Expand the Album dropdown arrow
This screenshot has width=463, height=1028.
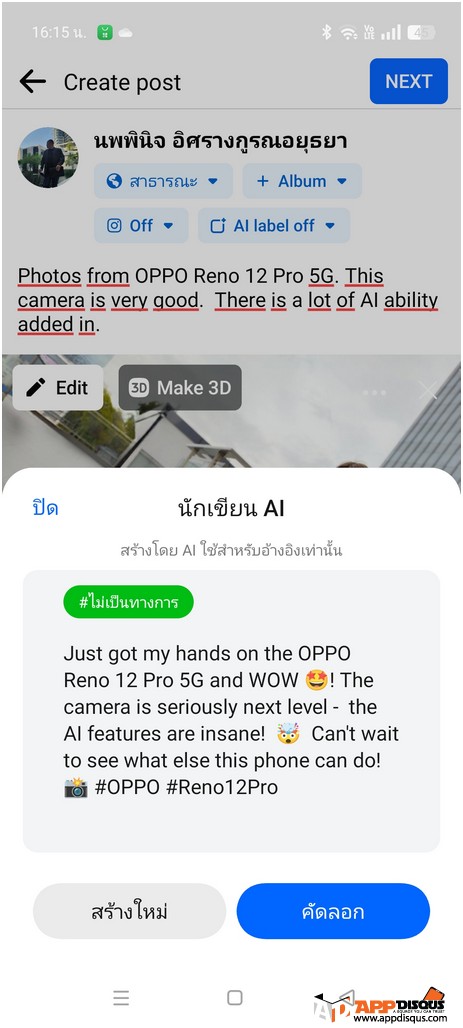click(x=342, y=182)
